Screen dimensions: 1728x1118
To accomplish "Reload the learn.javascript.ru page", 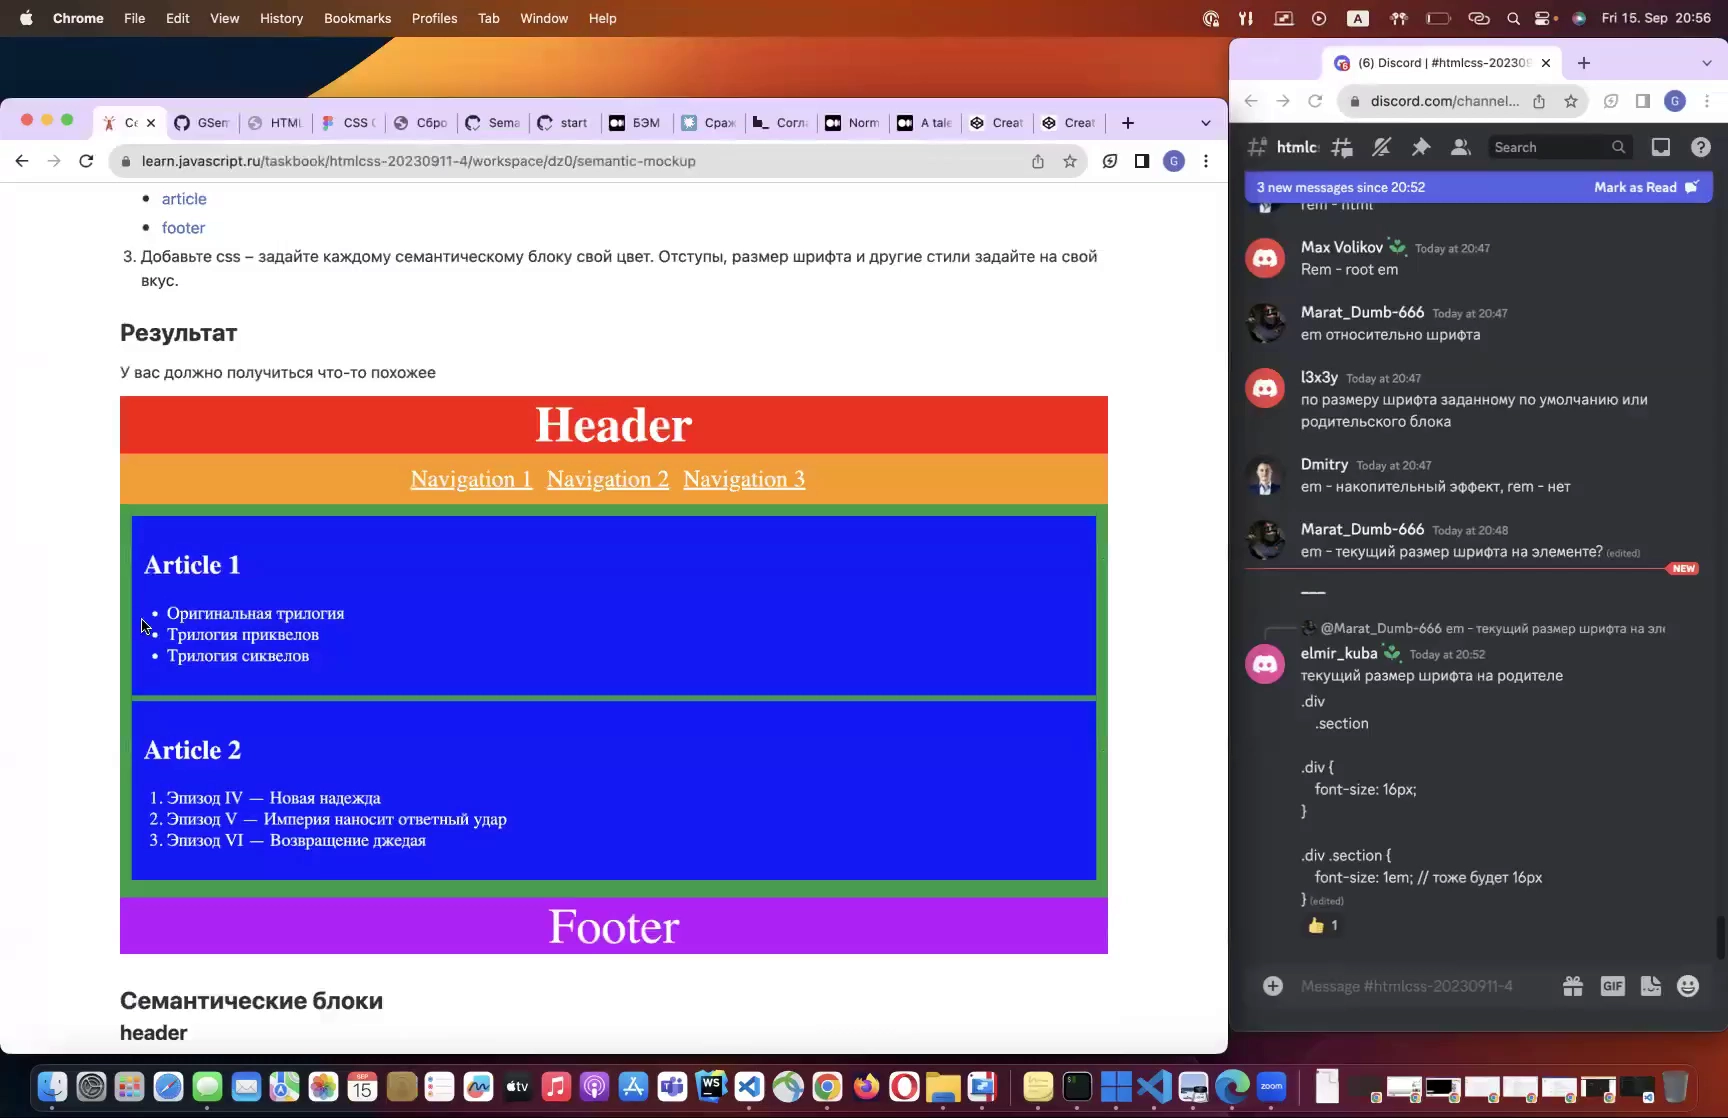I will tap(86, 161).
